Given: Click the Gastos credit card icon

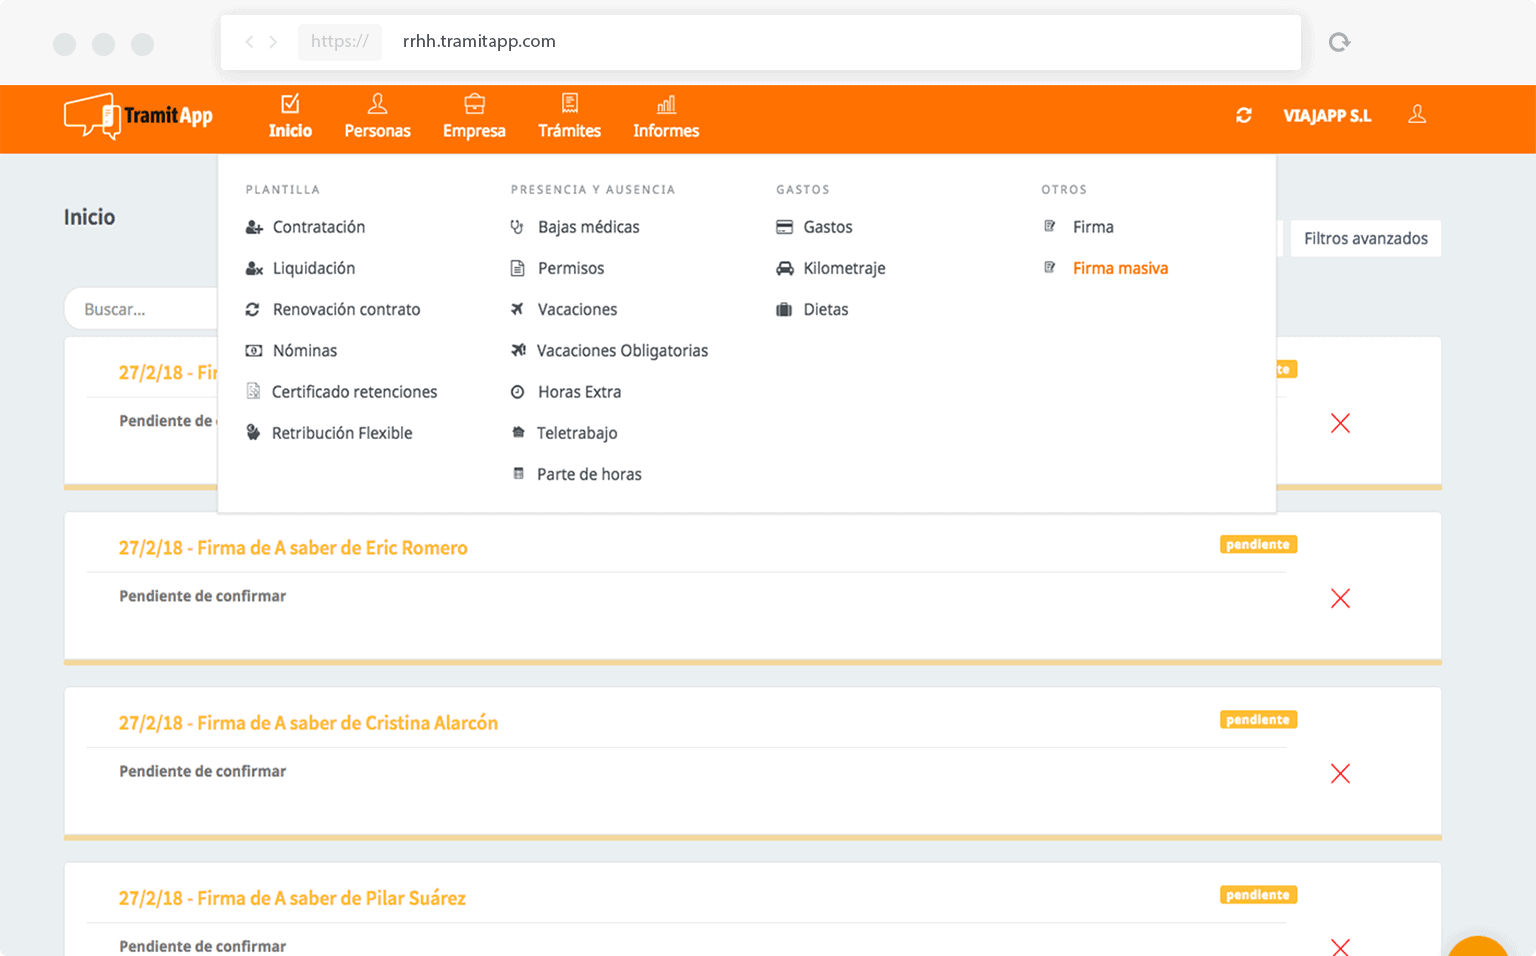Looking at the screenshot, I should (x=785, y=227).
